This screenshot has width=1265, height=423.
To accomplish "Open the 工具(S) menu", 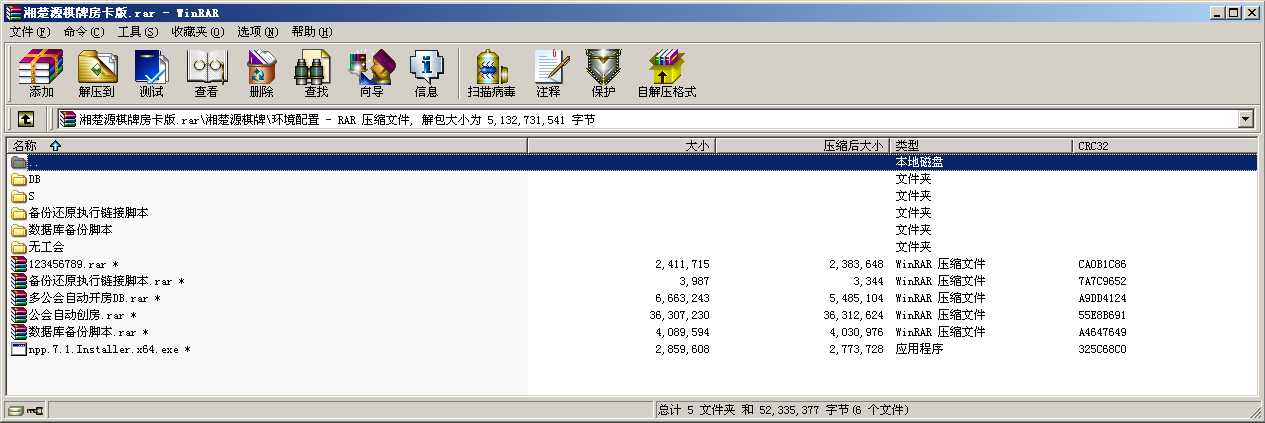I will click(x=137, y=31).
